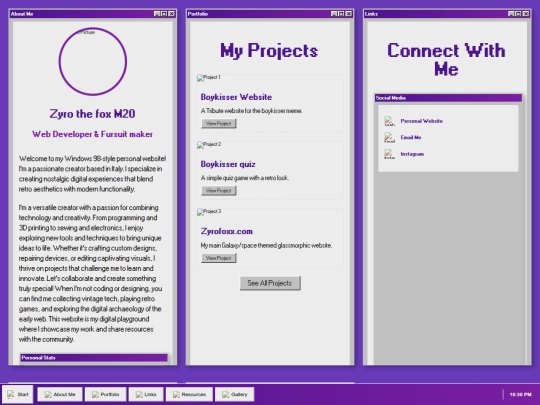Click the Project 3 image
540x405 pixels.
point(209,212)
